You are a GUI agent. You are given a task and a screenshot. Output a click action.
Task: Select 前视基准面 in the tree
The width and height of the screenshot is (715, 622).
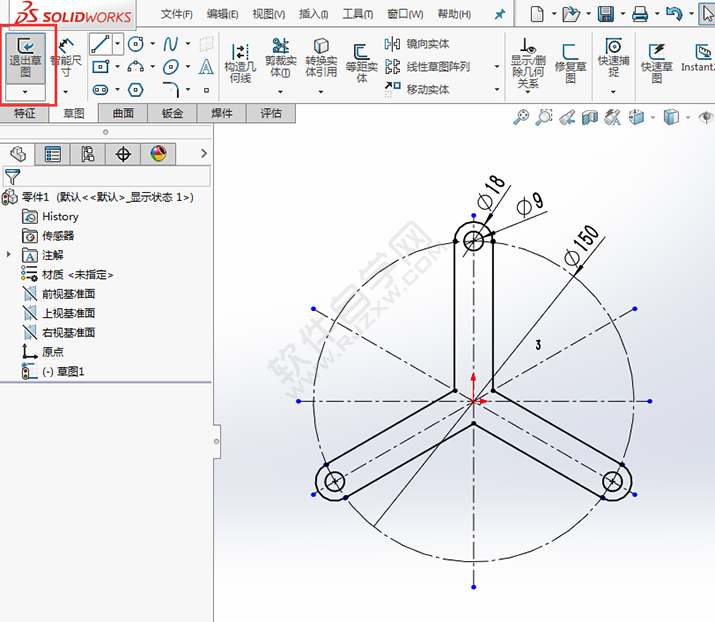[x=59, y=294]
